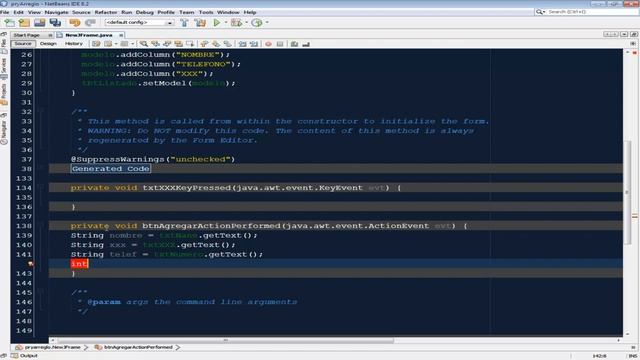Open the Output window button

24,356
